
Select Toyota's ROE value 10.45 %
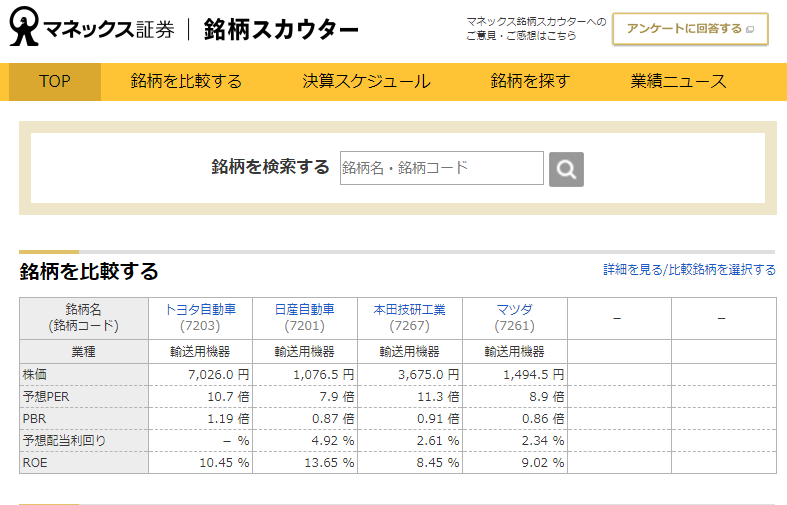coord(224,463)
